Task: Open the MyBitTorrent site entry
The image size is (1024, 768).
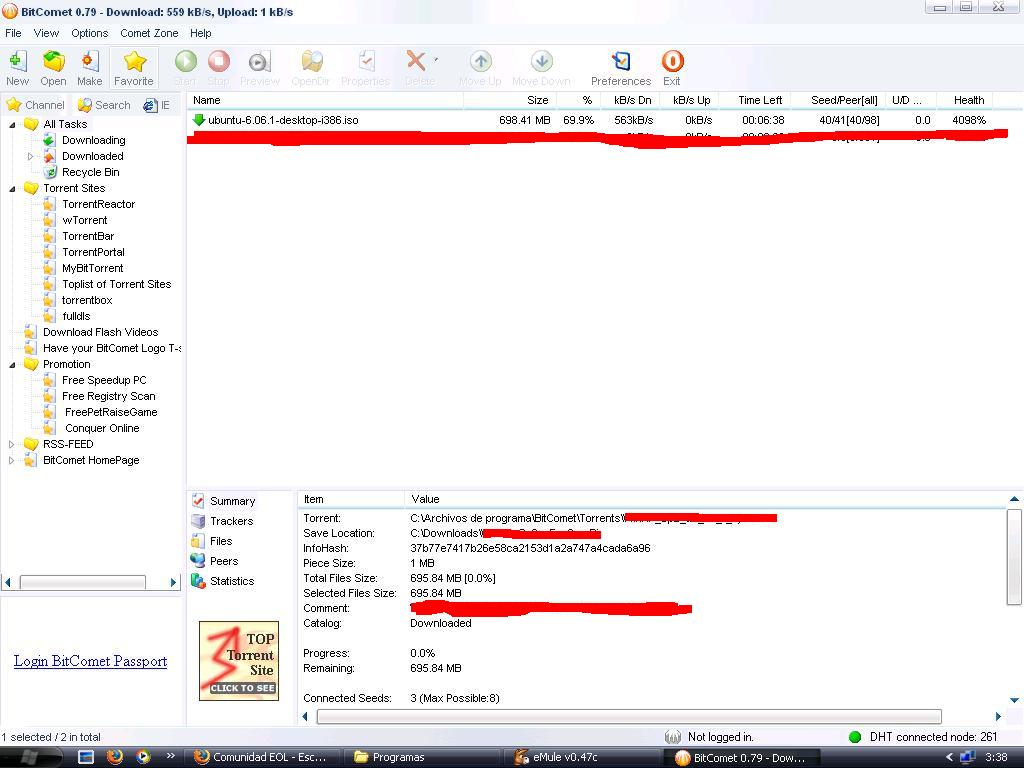Action: pos(93,268)
